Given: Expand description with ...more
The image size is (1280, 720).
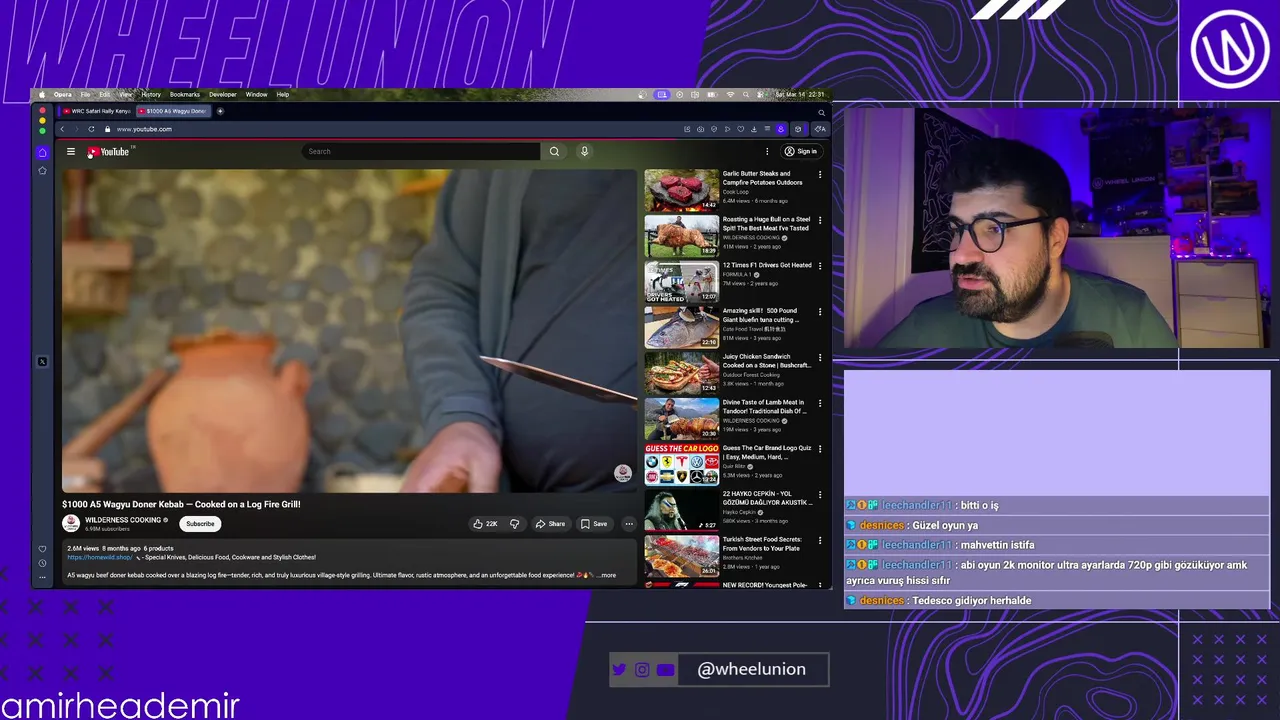Looking at the screenshot, I should tap(606, 575).
